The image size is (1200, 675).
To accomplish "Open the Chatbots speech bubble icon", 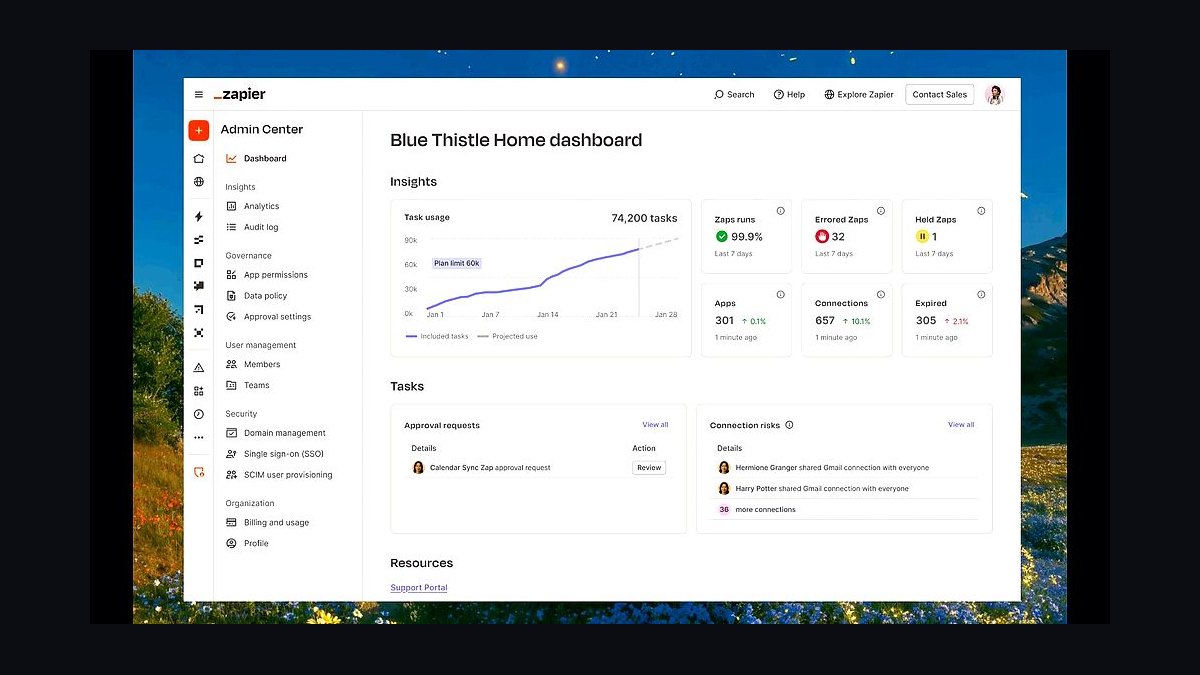I will click(198, 286).
